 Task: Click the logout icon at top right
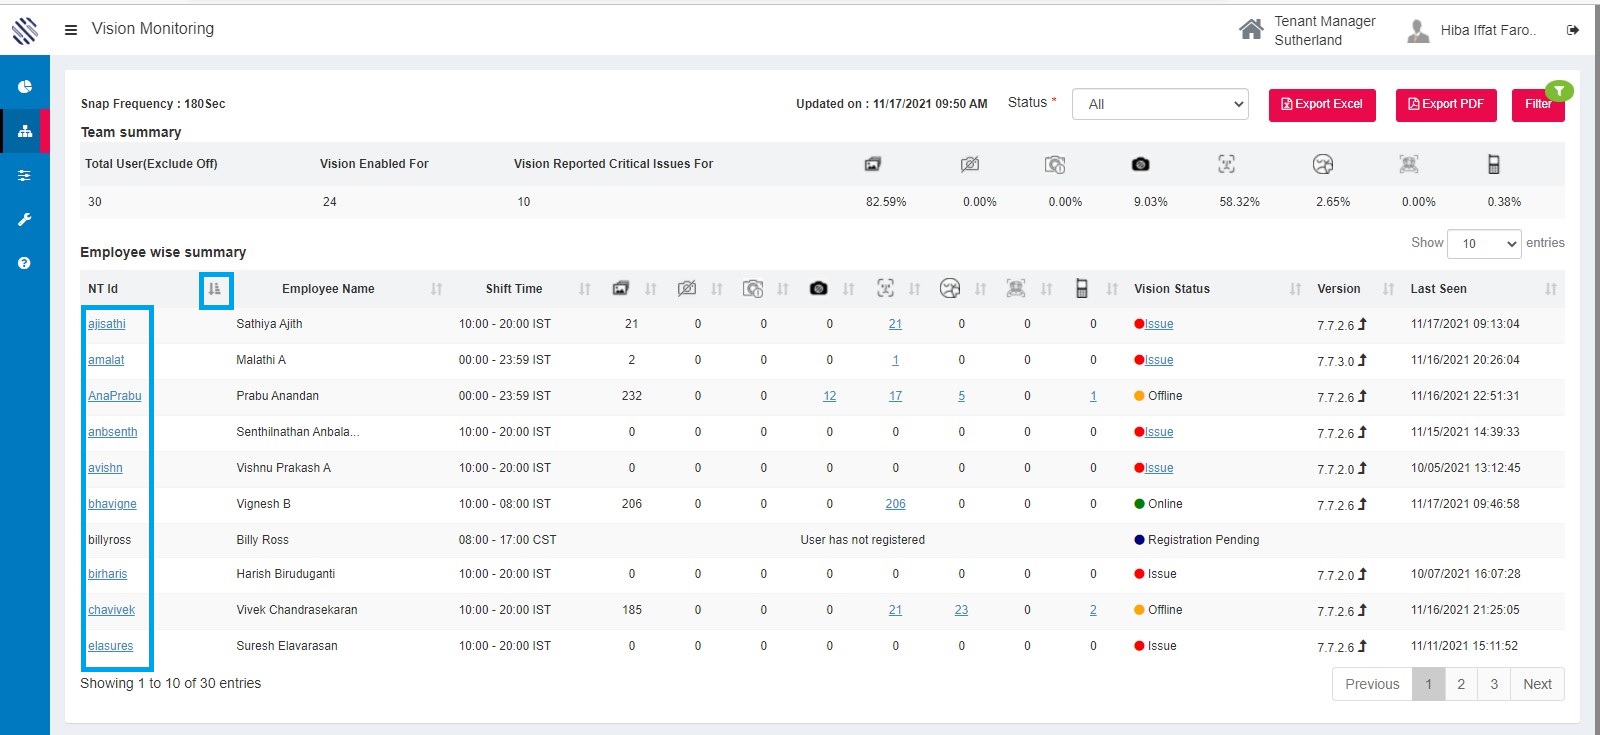[1573, 30]
